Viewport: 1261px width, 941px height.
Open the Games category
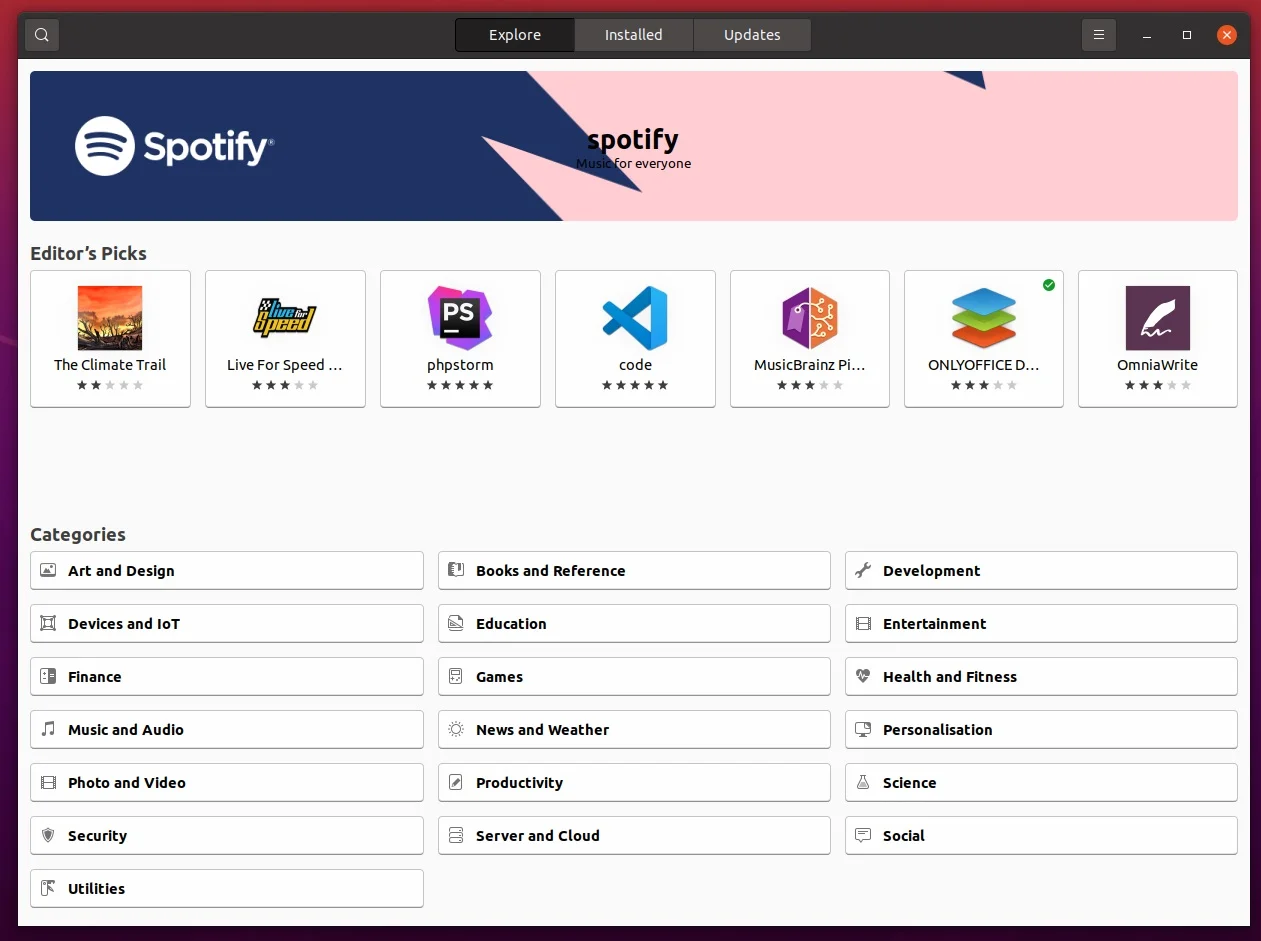click(634, 676)
